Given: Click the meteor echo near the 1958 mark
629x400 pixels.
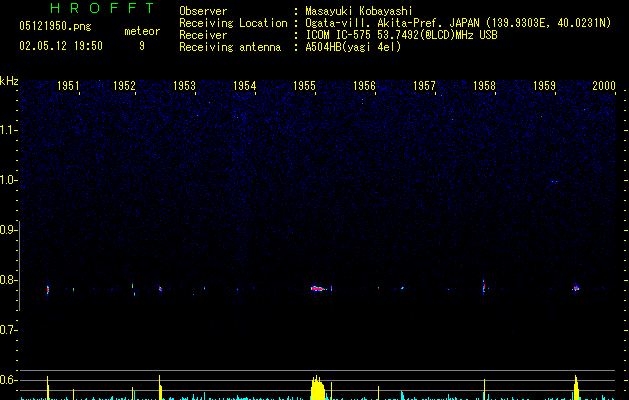Looking at the screenshot, I should pyautogui.click(x=484, y=287).
